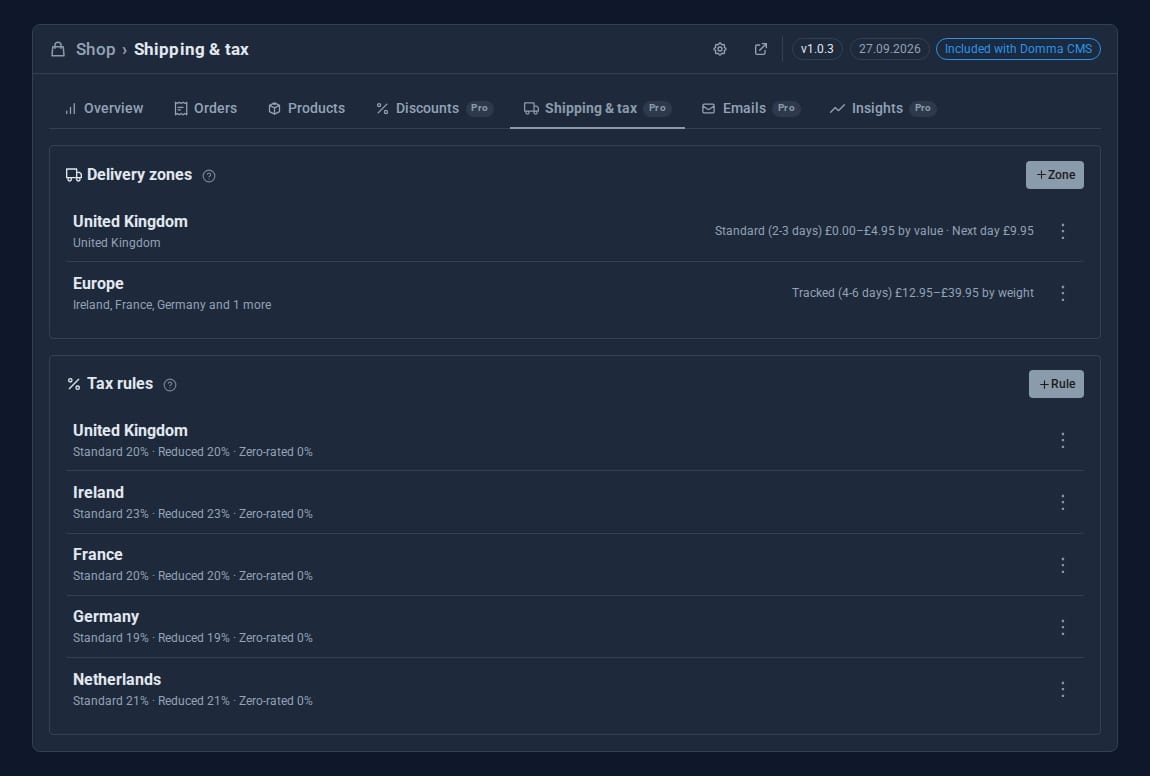This screenshot has height=776, width=1150.
Task: View the Insights tab
Action: click(x=882, y=109)
